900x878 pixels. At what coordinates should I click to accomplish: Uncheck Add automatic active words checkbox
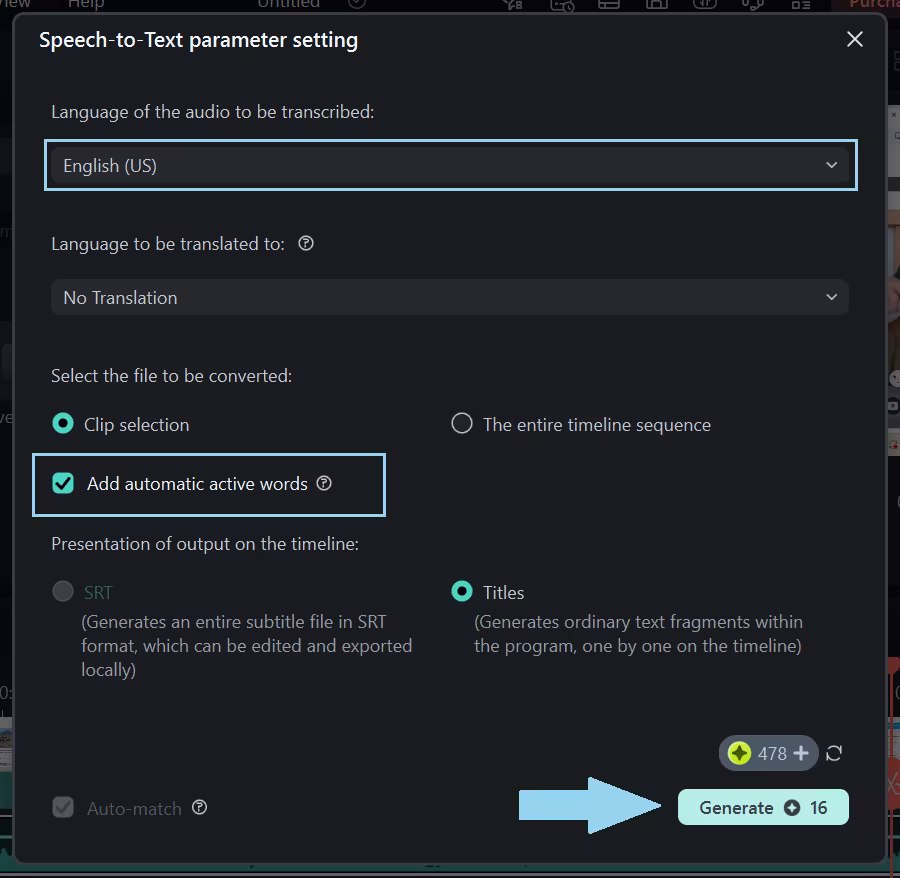pyautogui.click(x=63, y=484)
